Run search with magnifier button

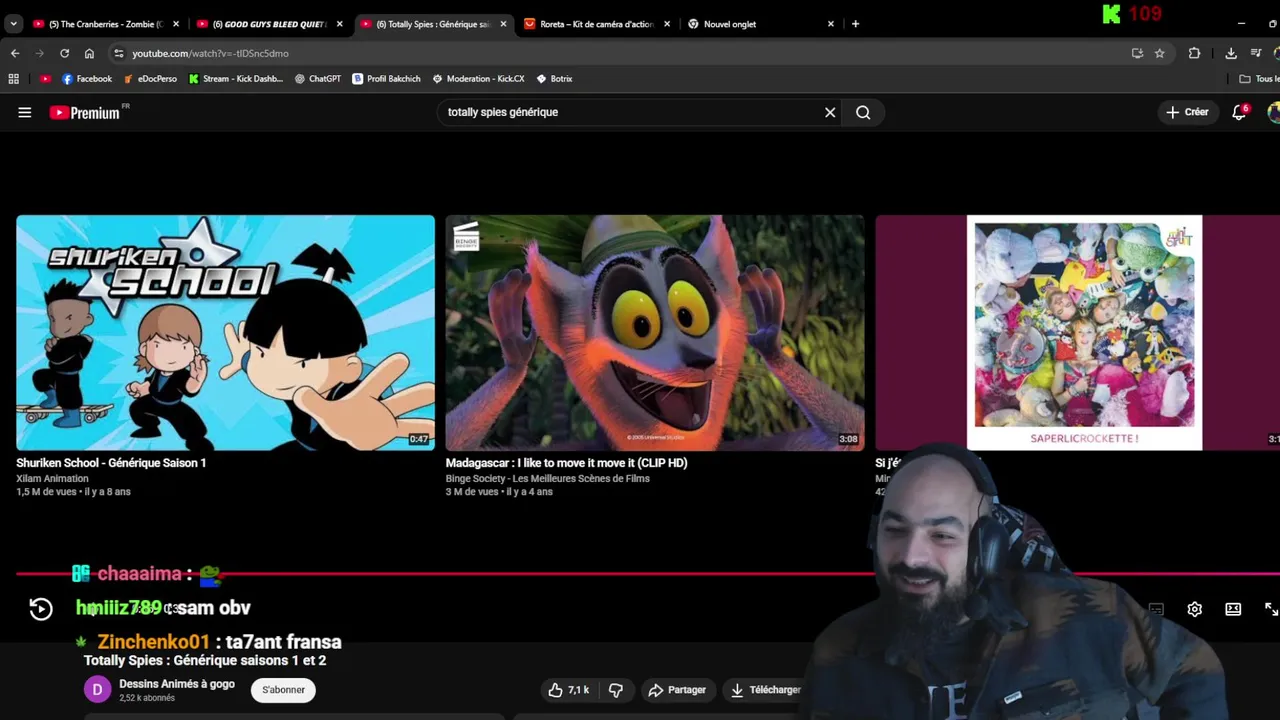point(863,113)
